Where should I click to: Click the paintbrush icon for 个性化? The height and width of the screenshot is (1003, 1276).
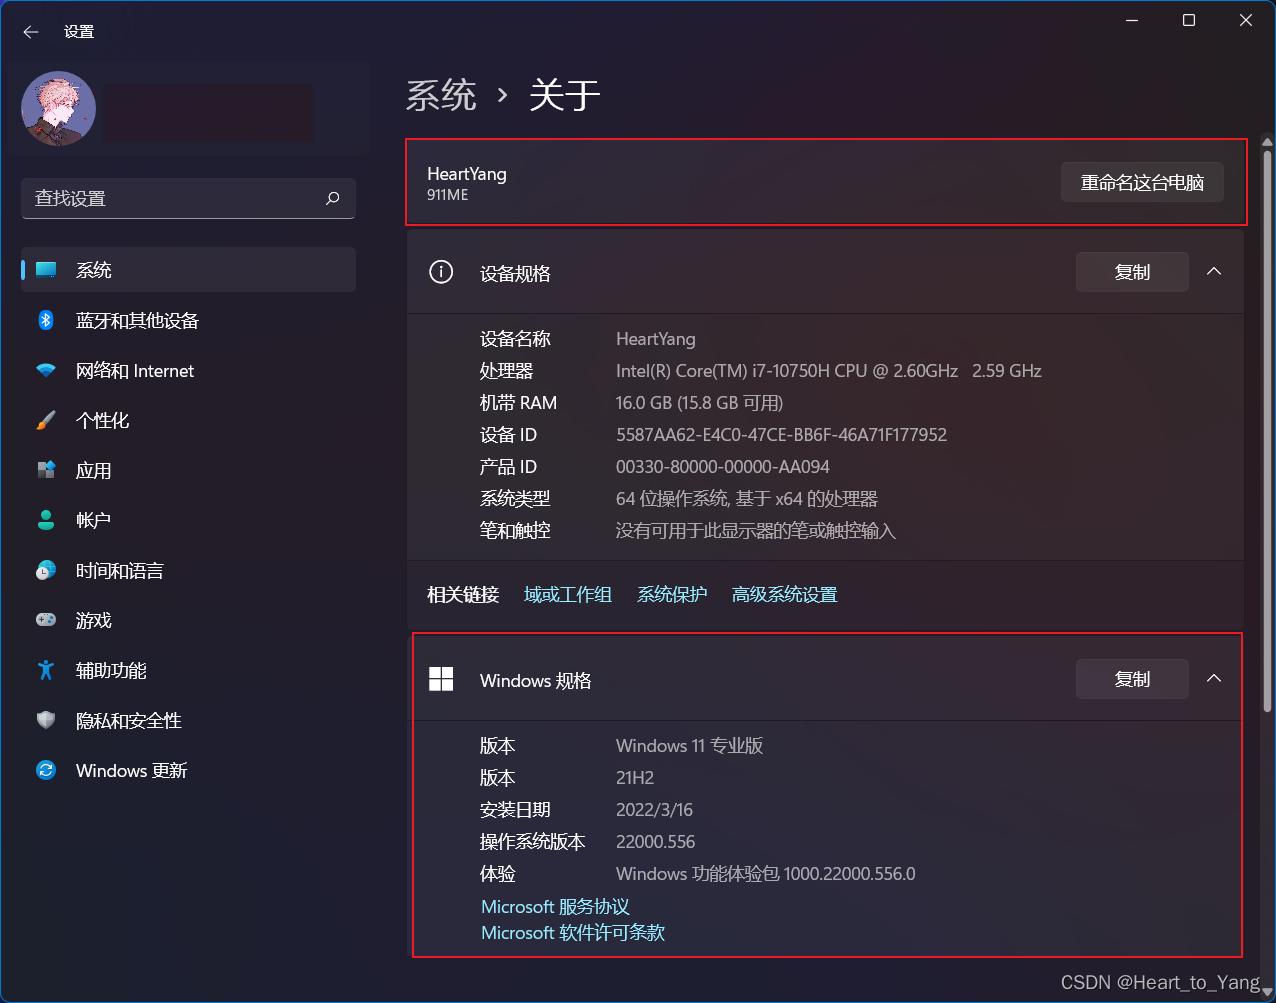[46, 420]
